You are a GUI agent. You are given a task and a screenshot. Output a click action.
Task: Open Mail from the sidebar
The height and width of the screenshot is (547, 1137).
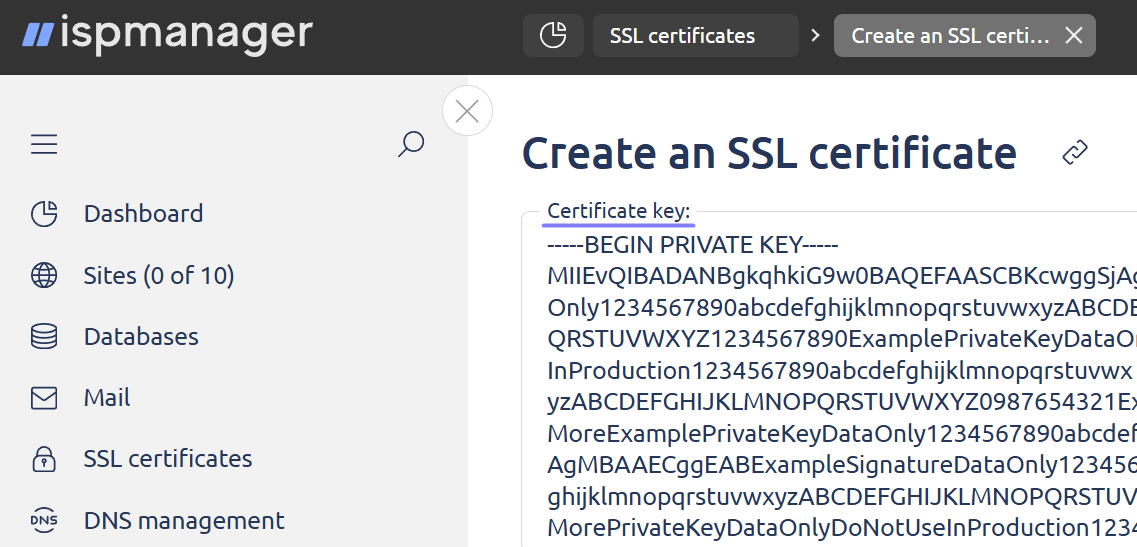[107, 398]
